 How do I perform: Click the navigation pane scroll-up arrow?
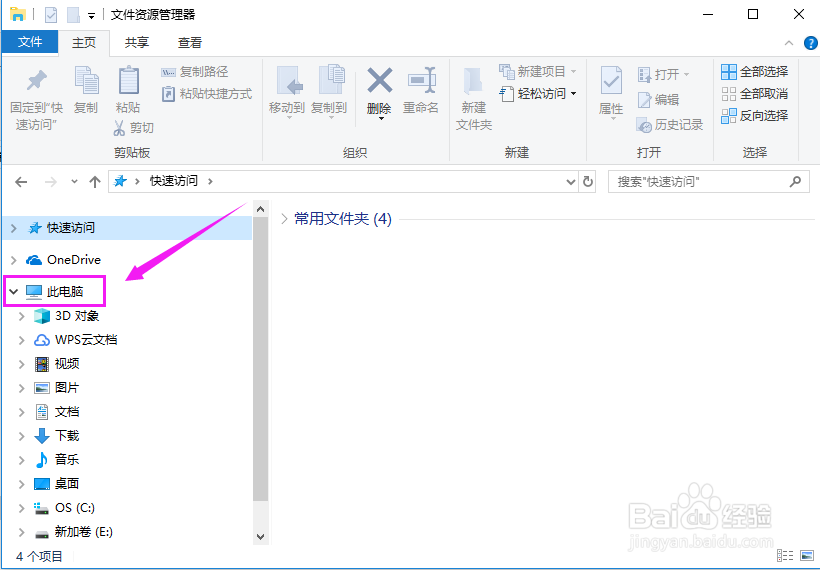point(260,209)
